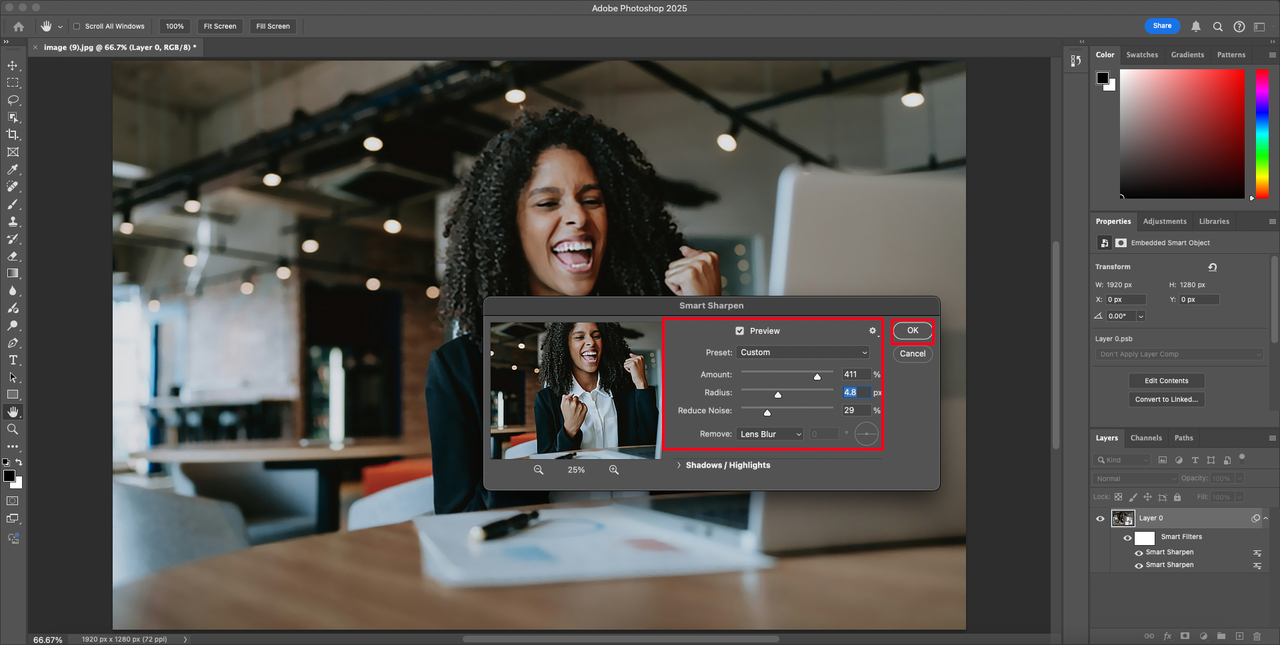The image size is (1280, 645).
Task: Click the add layer mask icon
Action: point(1185,636)
